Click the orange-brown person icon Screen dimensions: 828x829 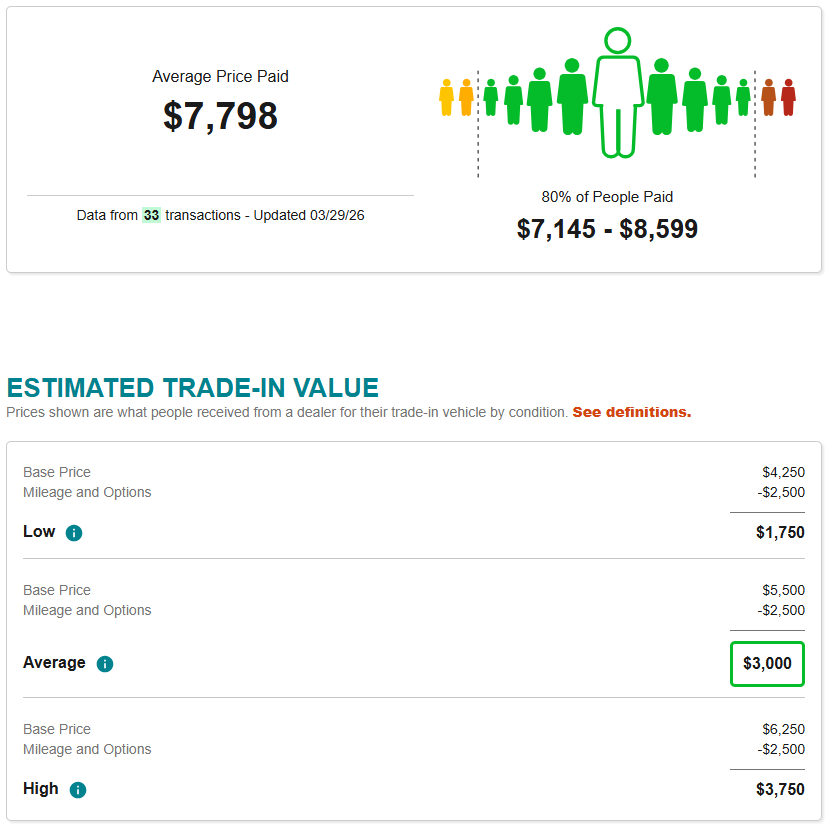(x=768, y=98)
